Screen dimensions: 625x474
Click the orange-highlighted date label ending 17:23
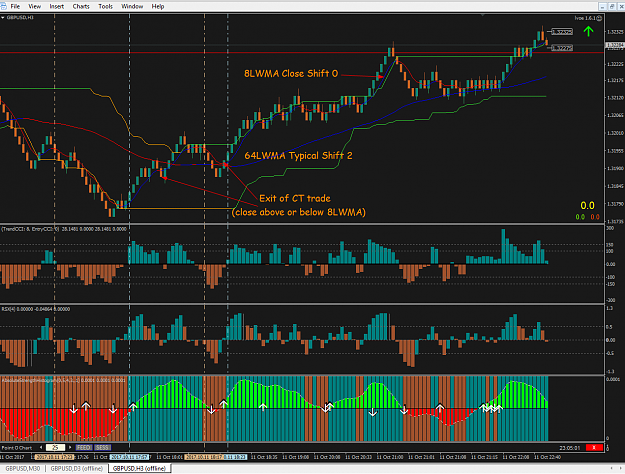54,457
